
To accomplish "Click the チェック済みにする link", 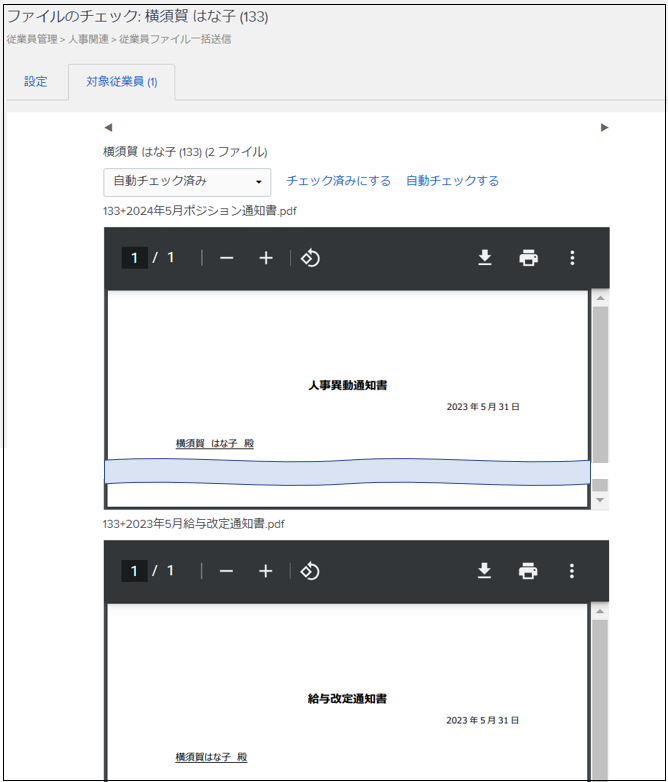I will [338, 181].
